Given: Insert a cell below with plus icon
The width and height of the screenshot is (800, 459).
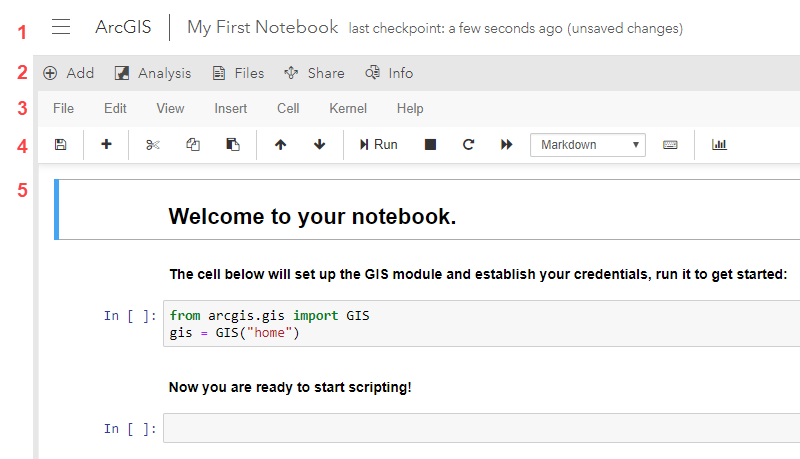Looking at the screenshot, I should coord(107,145).
